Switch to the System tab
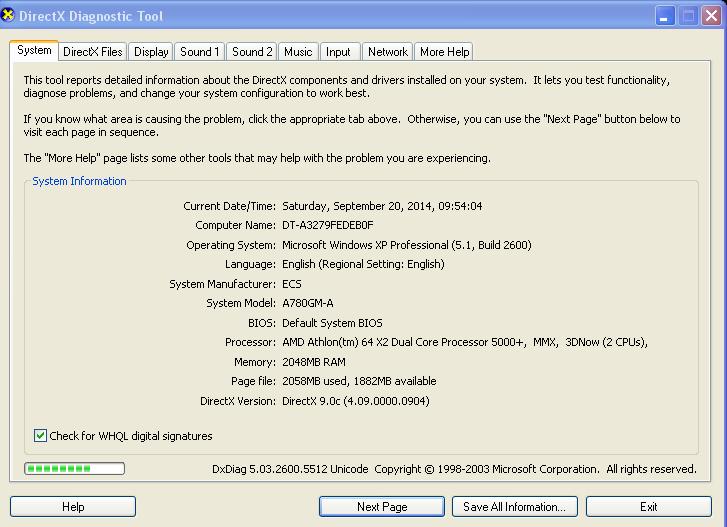Viewport: 727px width, 527px height. (34, 51)
